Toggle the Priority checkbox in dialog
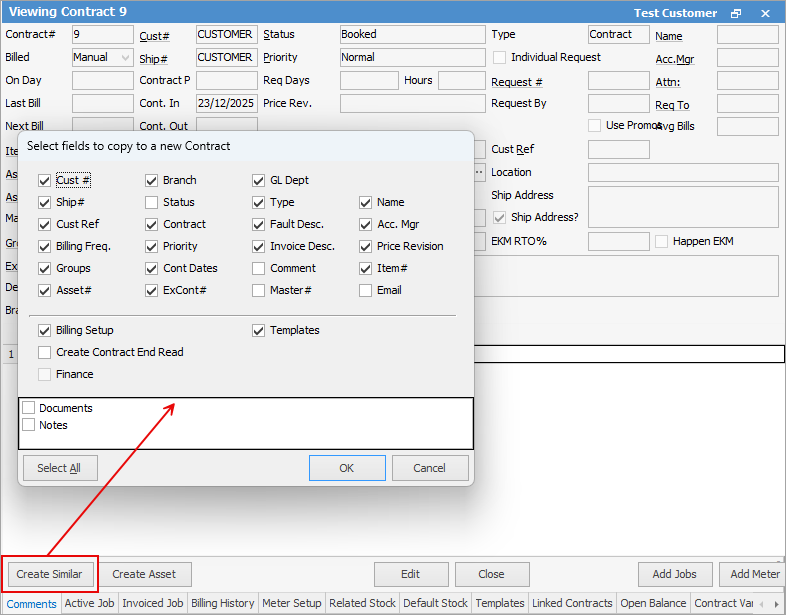Image resolution: width=786 pixels, height=615 pixels. point(151,247)
